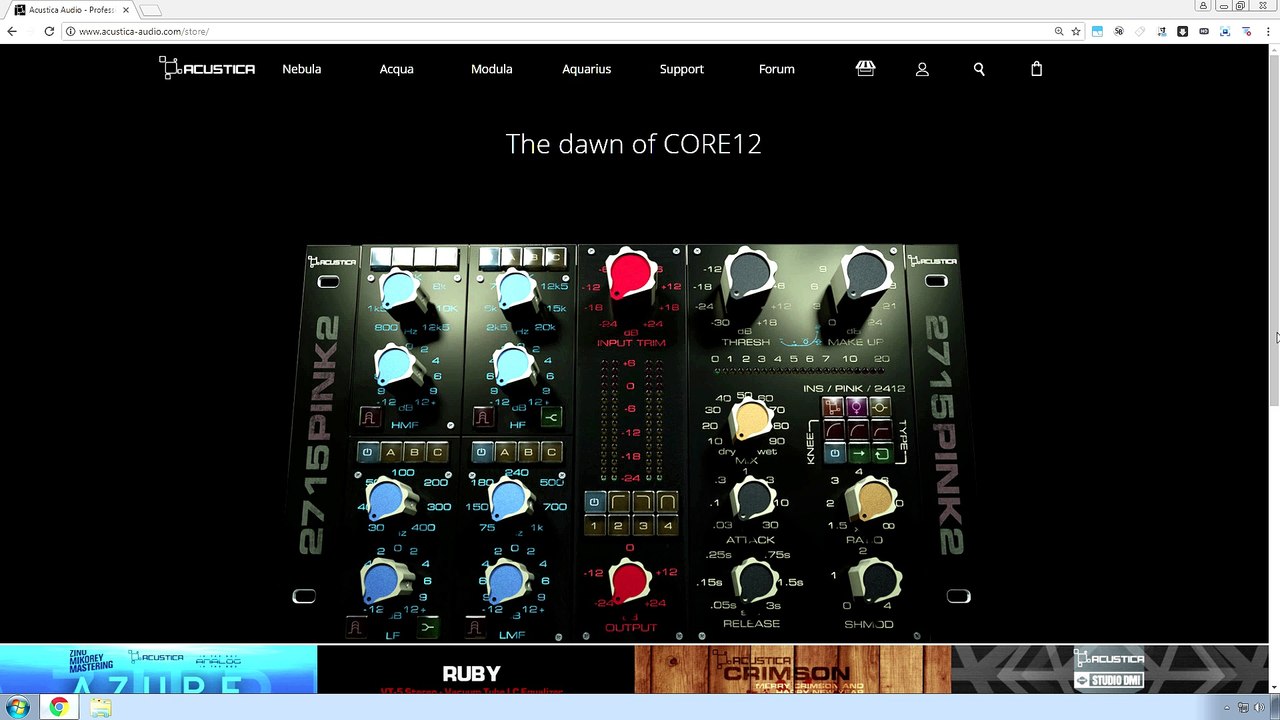Open the Ruby product banner

pyautogui.click(x=475, y=670)
